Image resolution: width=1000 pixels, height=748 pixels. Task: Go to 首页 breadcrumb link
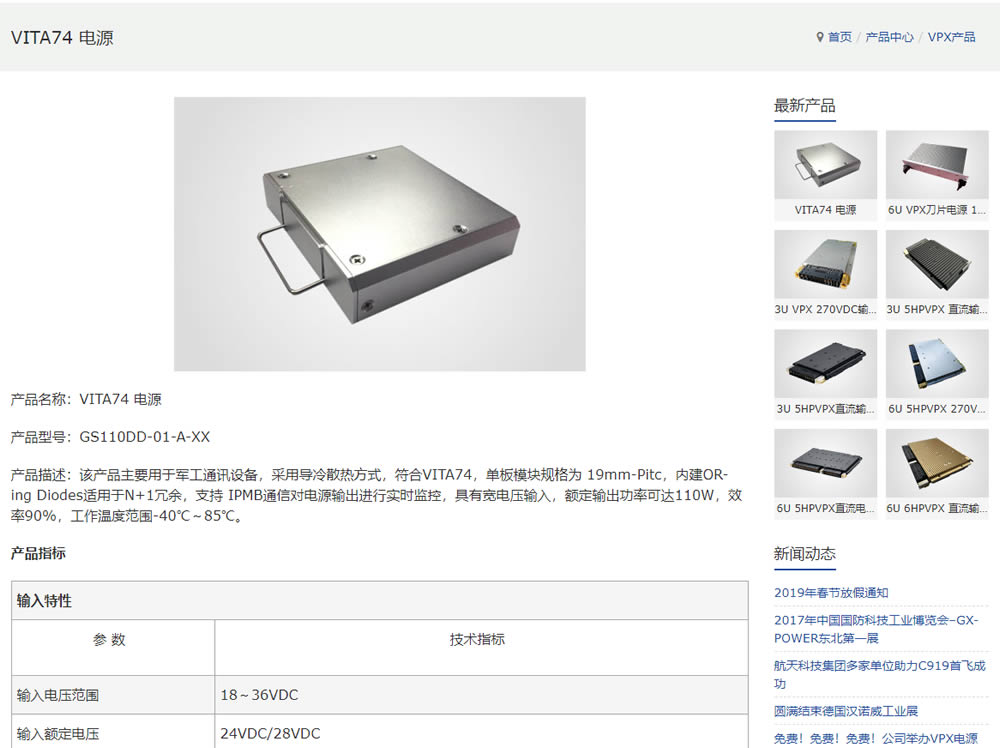[839, 37]
